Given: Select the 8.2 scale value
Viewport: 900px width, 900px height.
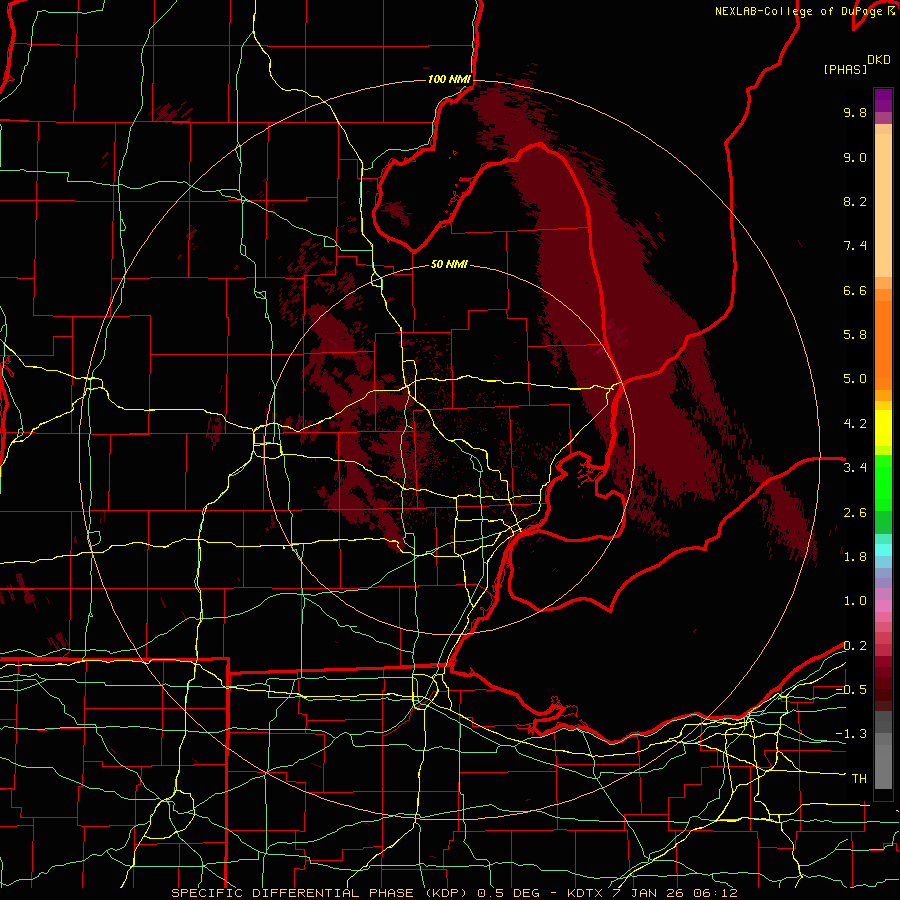Looking at the screenshot, I should pyautogui.click(x=855, y=201).
